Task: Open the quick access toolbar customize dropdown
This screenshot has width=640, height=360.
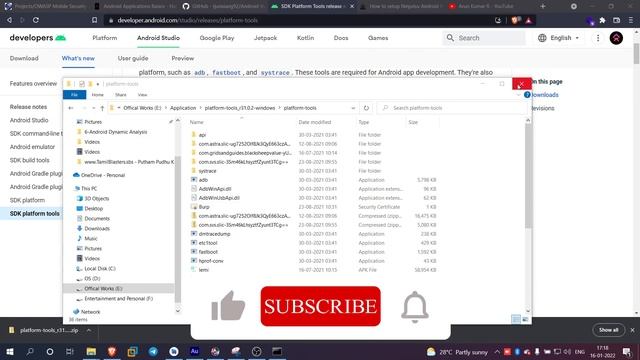Action: pos(98,84)
